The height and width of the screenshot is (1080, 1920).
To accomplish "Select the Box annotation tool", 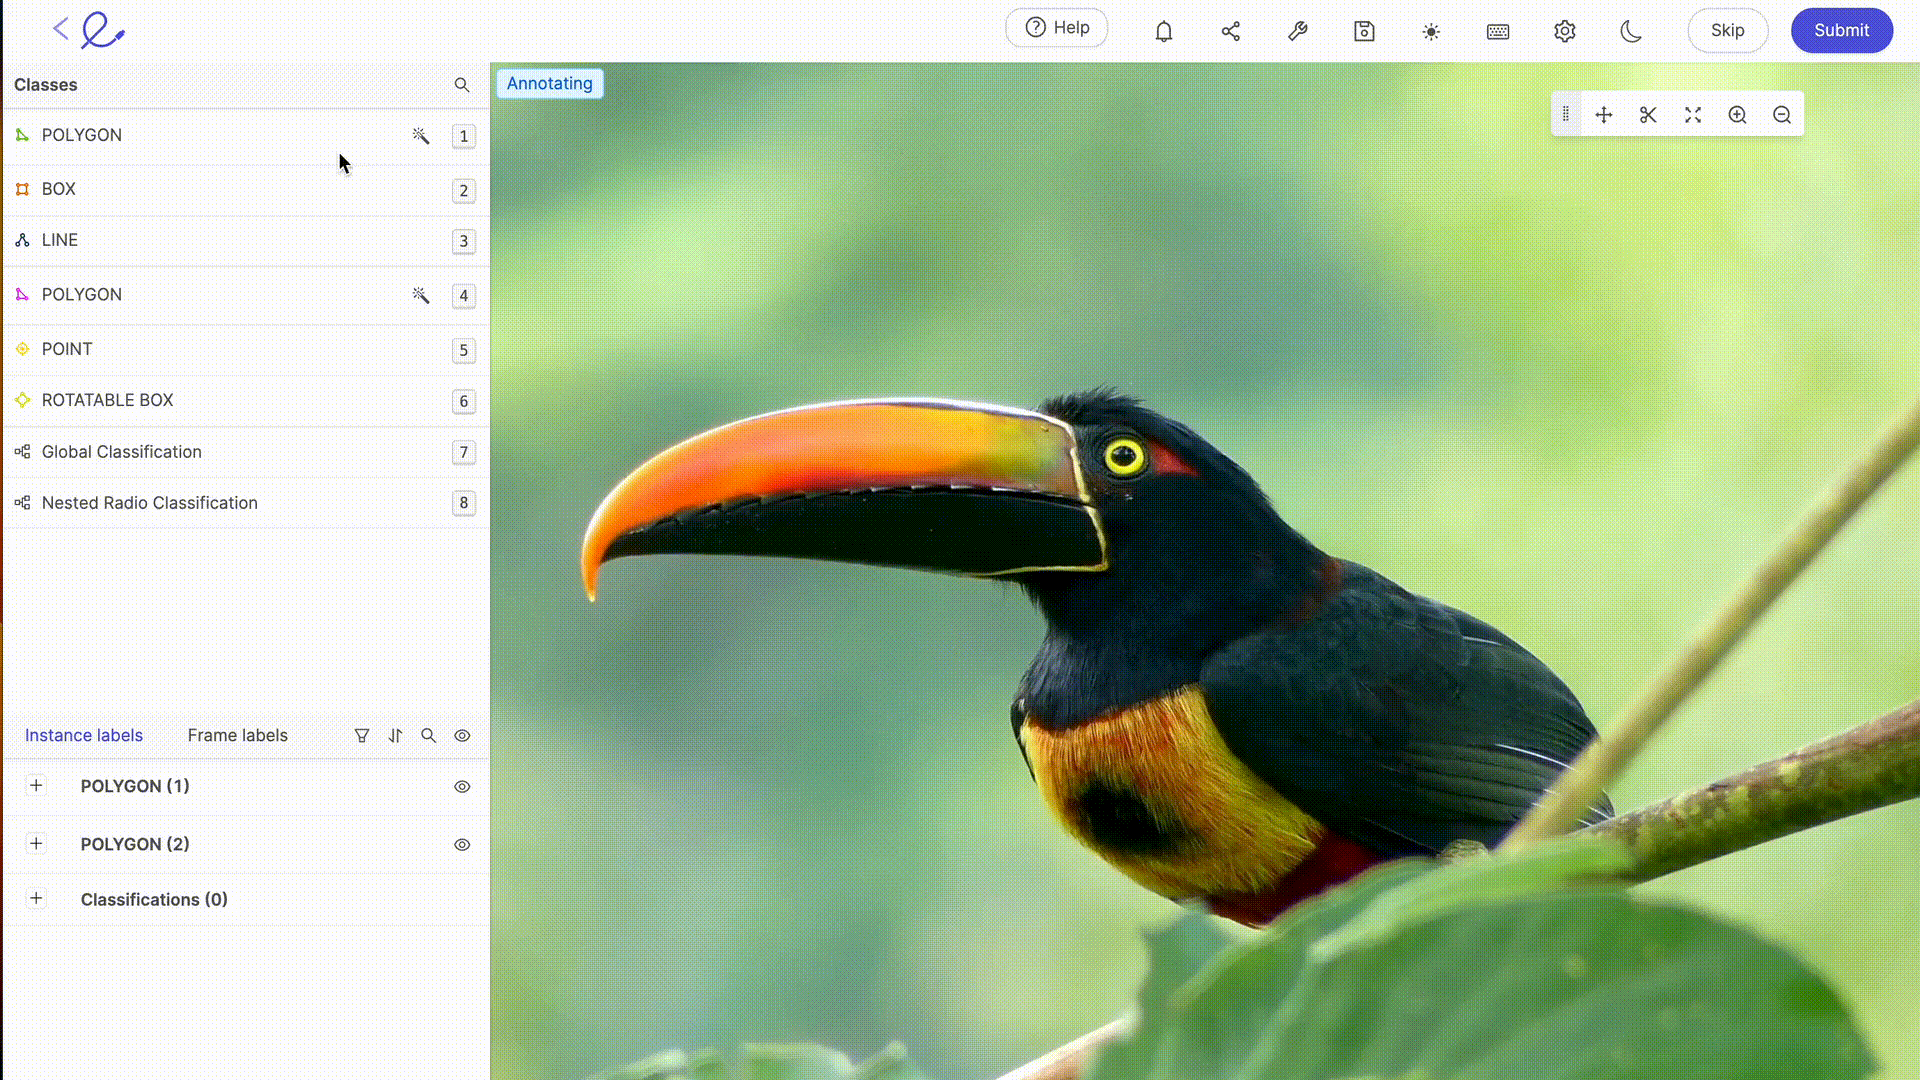I will pyautogui.click(x=58, y=189).
